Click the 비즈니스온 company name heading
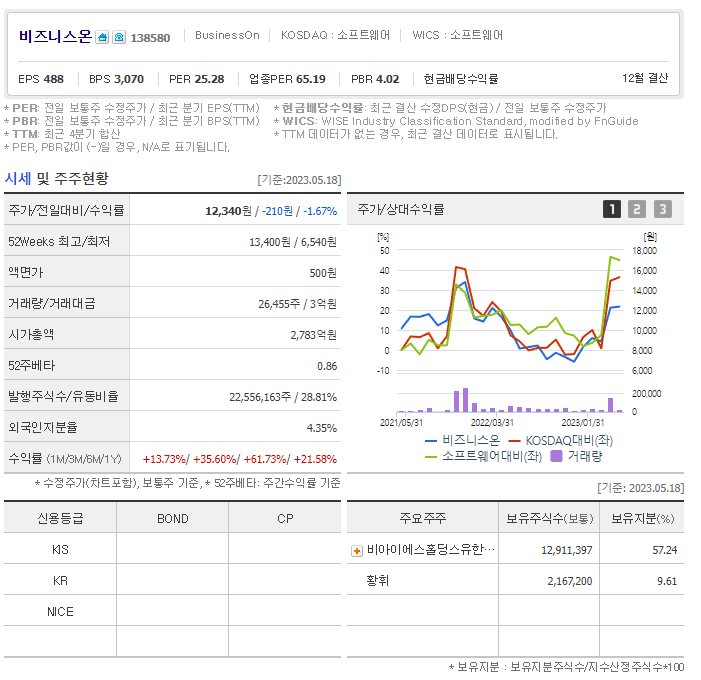 click(55, 36)
